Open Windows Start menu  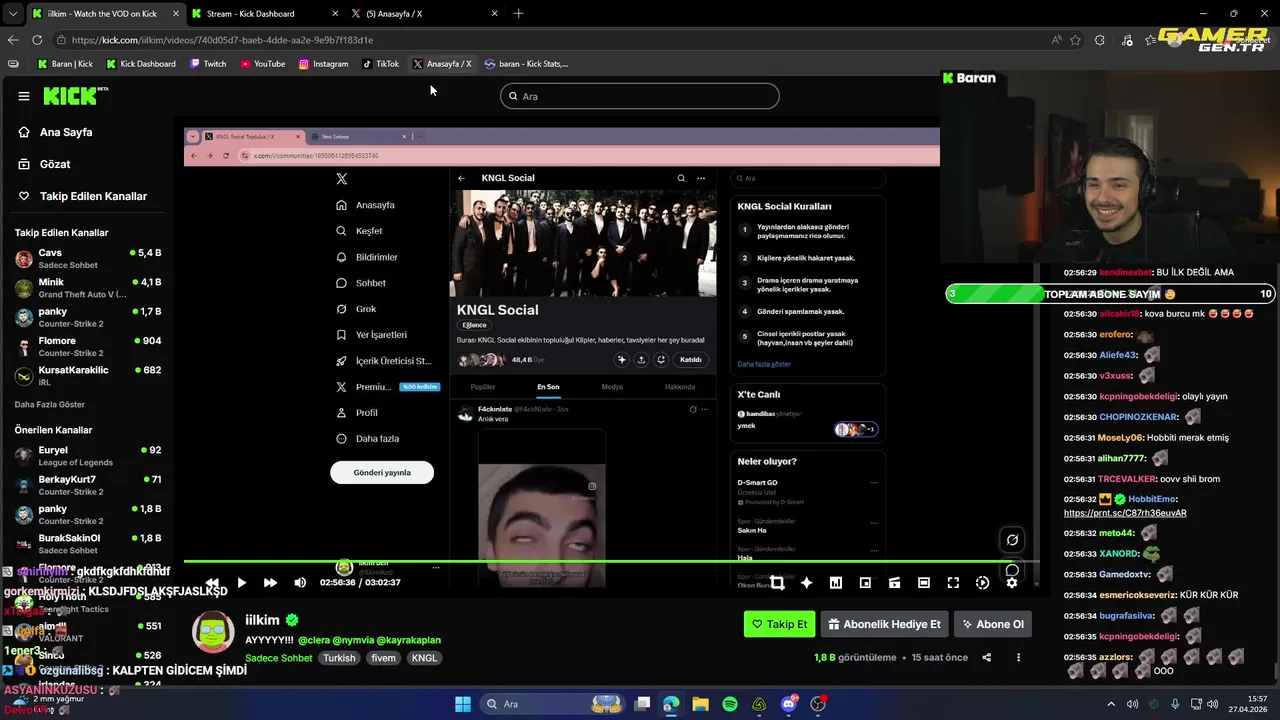(463, 704)
